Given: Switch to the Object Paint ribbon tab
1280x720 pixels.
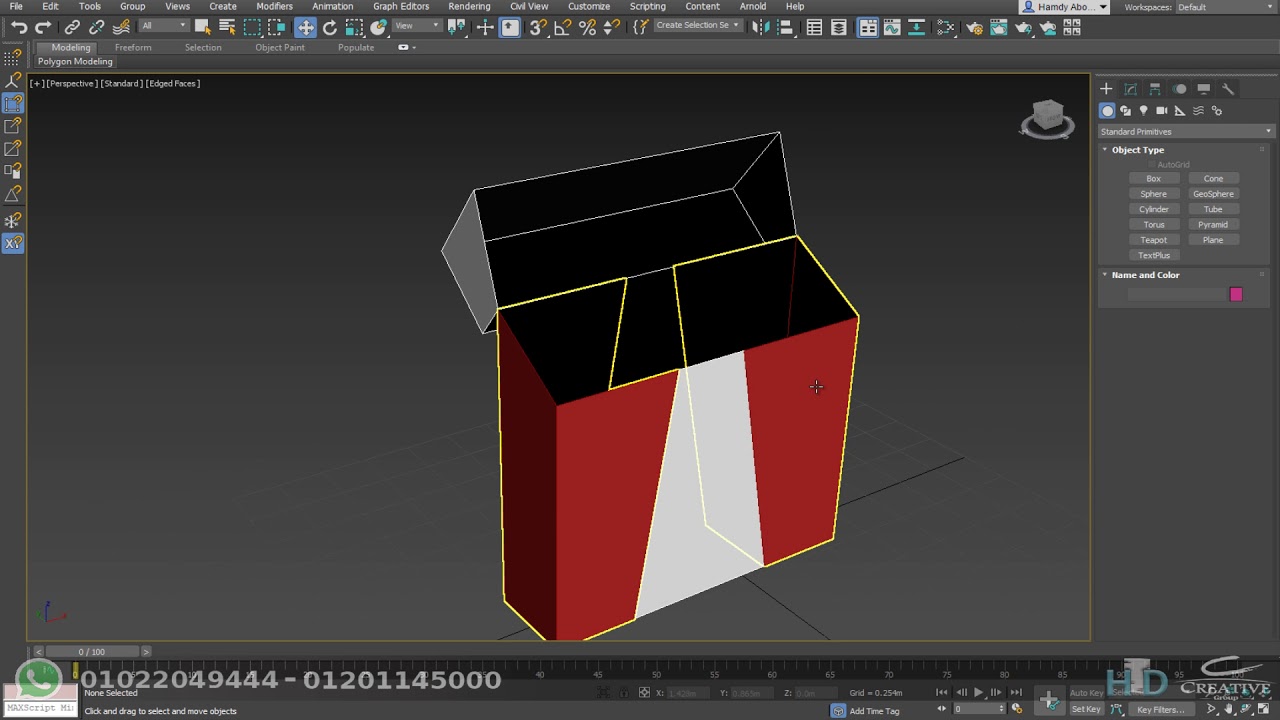Looking at the screenshot, I should (280, 47).
